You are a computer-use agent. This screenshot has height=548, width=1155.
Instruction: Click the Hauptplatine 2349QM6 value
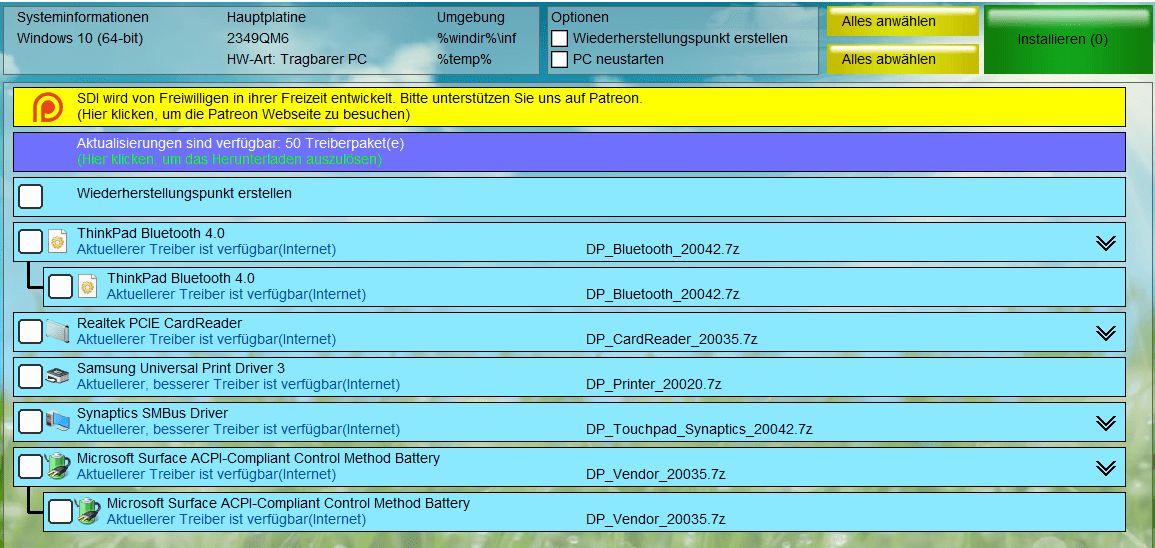tap(258, 38)
